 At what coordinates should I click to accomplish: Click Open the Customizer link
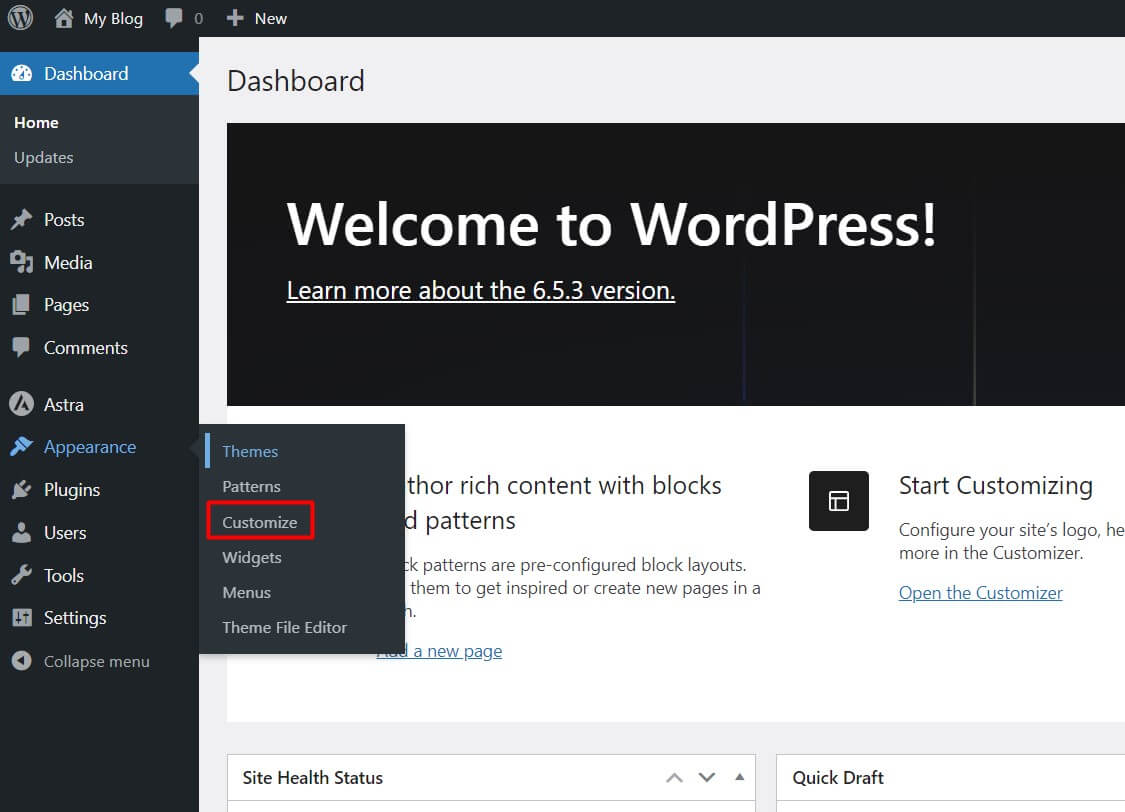click(x=980, y=593)
